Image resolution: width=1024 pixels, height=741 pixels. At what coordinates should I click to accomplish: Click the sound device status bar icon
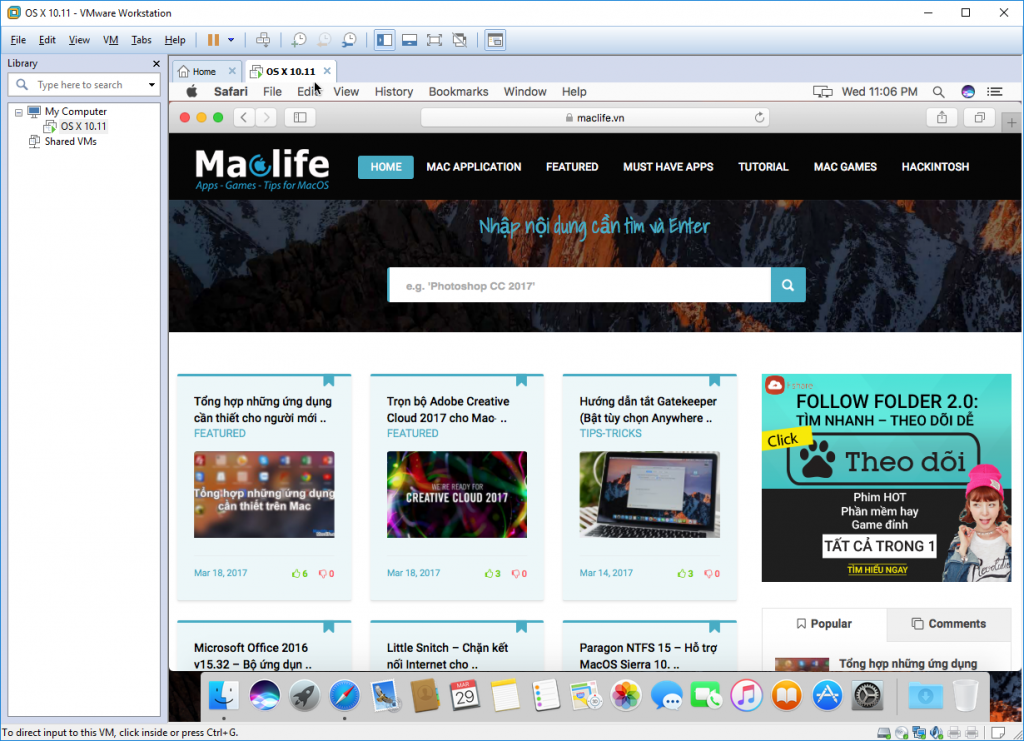pyautogui.click(x=936, y=731)
